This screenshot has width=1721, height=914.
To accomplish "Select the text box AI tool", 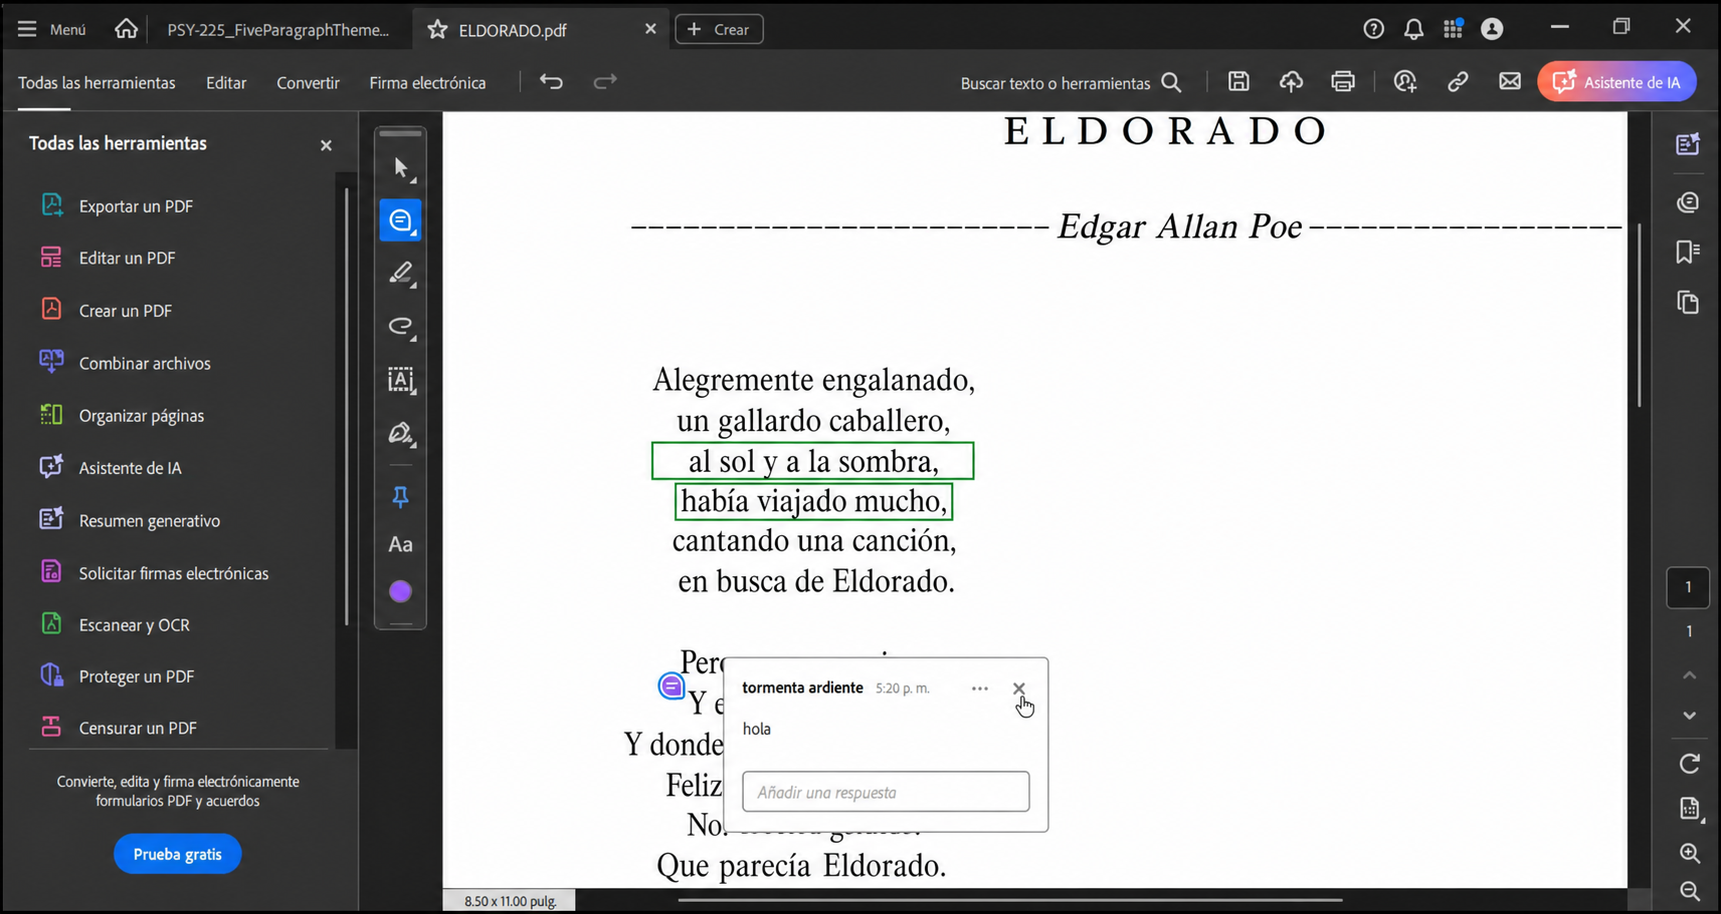I will click(x=401, y=379).
